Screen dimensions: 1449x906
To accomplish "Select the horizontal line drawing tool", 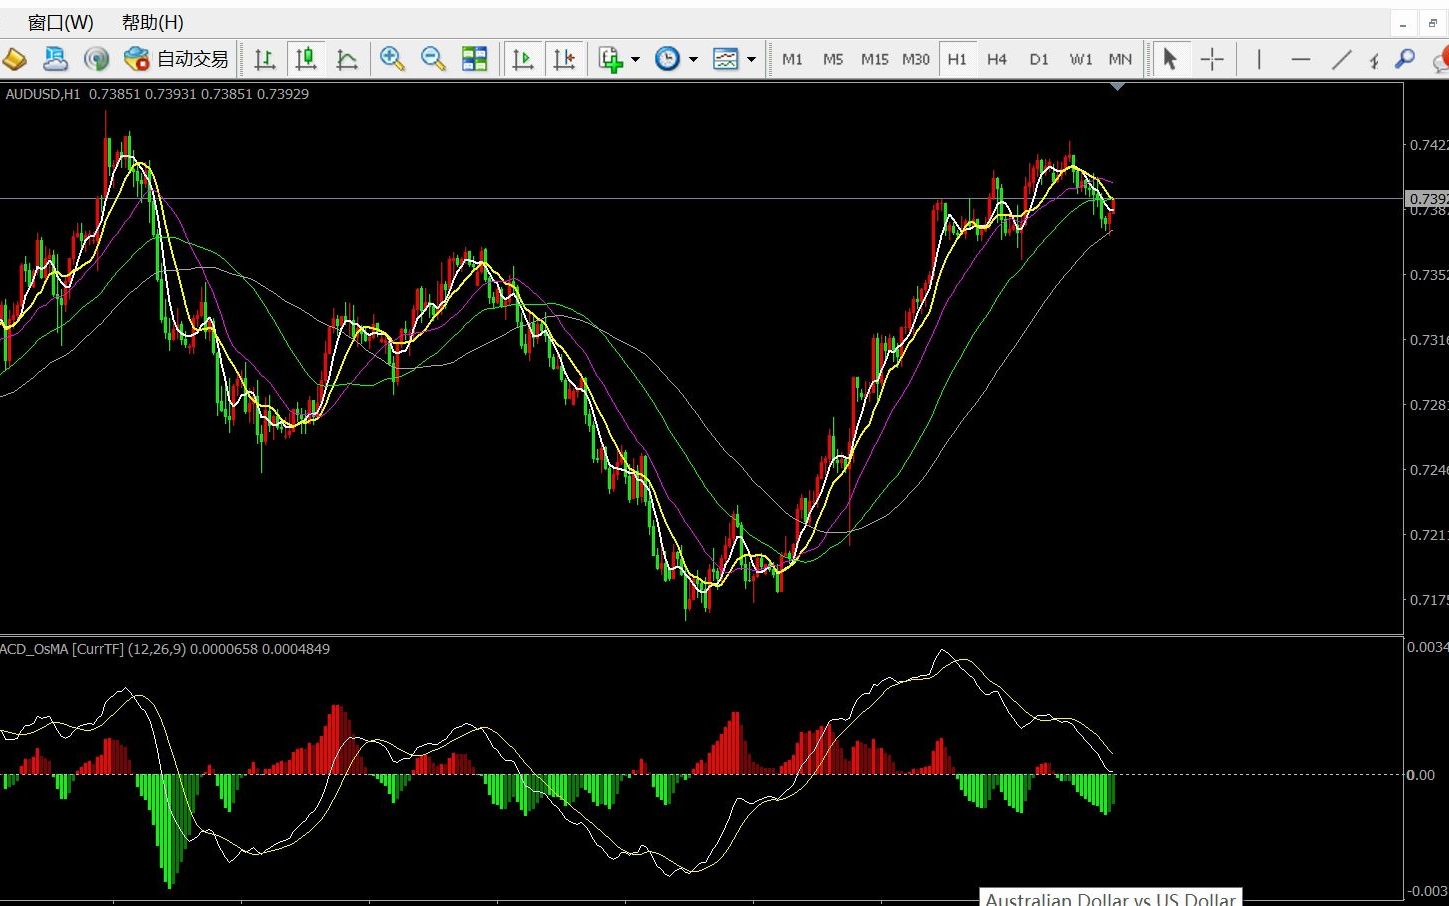I will click(x=1301, y=59).
